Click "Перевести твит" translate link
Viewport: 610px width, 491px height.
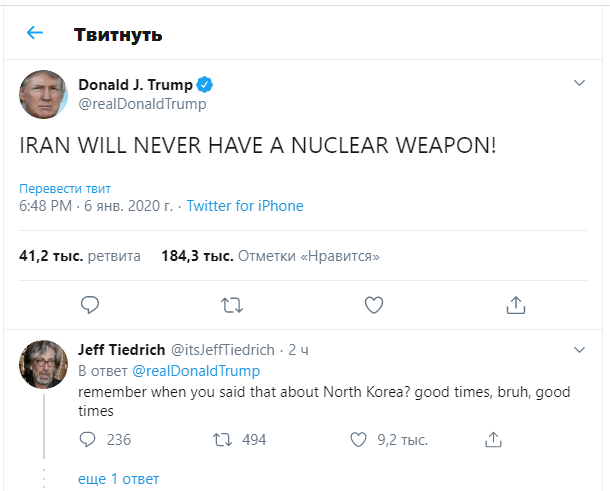point(65,188)
